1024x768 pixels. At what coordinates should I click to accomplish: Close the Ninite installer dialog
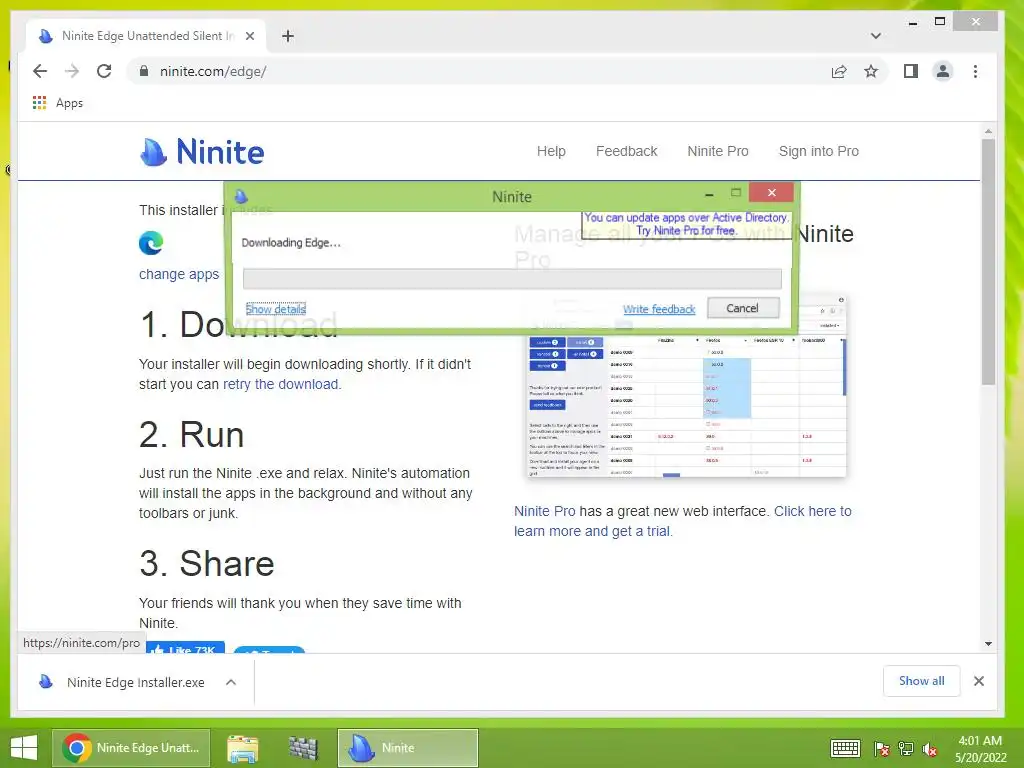pos(771,193)
